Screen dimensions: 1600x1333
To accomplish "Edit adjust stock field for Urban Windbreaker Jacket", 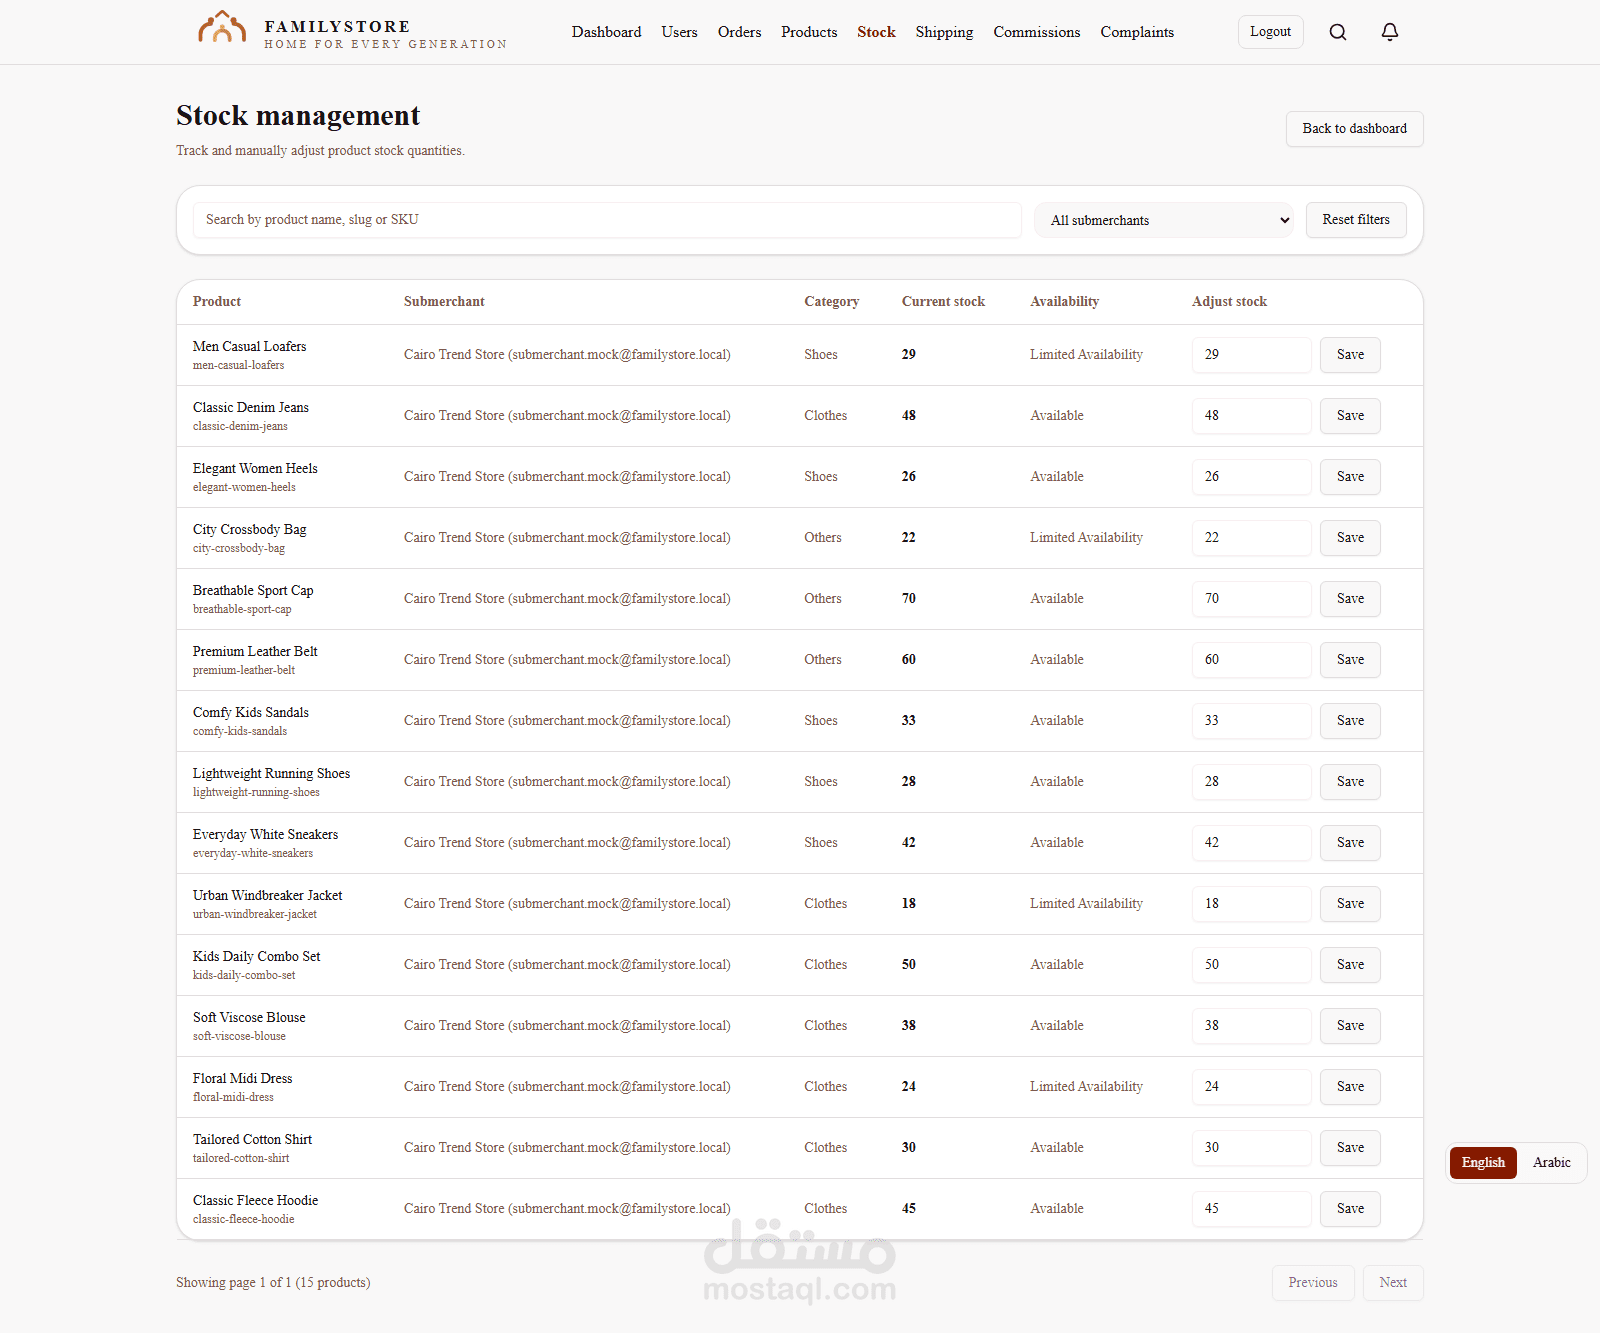I will click(1251, 904).
